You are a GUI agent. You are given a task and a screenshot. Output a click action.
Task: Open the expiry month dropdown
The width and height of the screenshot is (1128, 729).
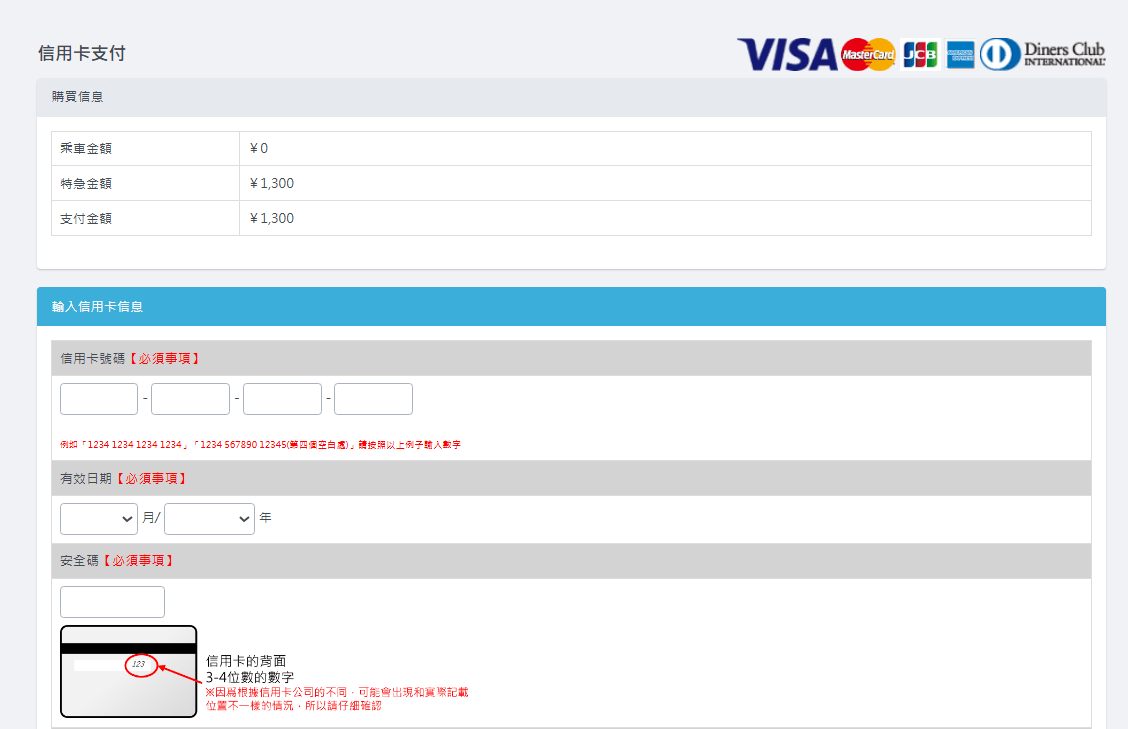pyautogui.click(x=99, y=518)
